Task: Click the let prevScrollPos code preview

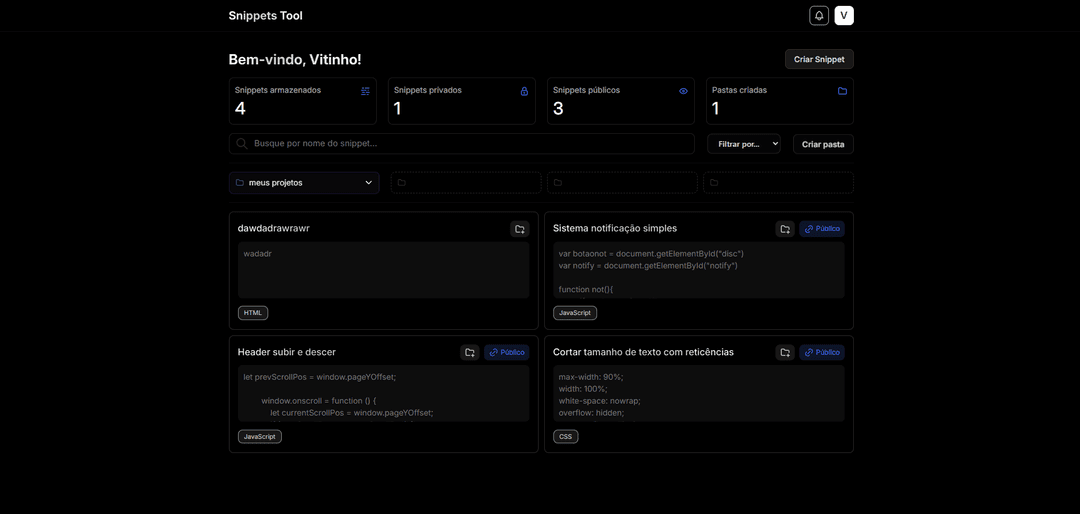Action: click(x=384, y=393)
